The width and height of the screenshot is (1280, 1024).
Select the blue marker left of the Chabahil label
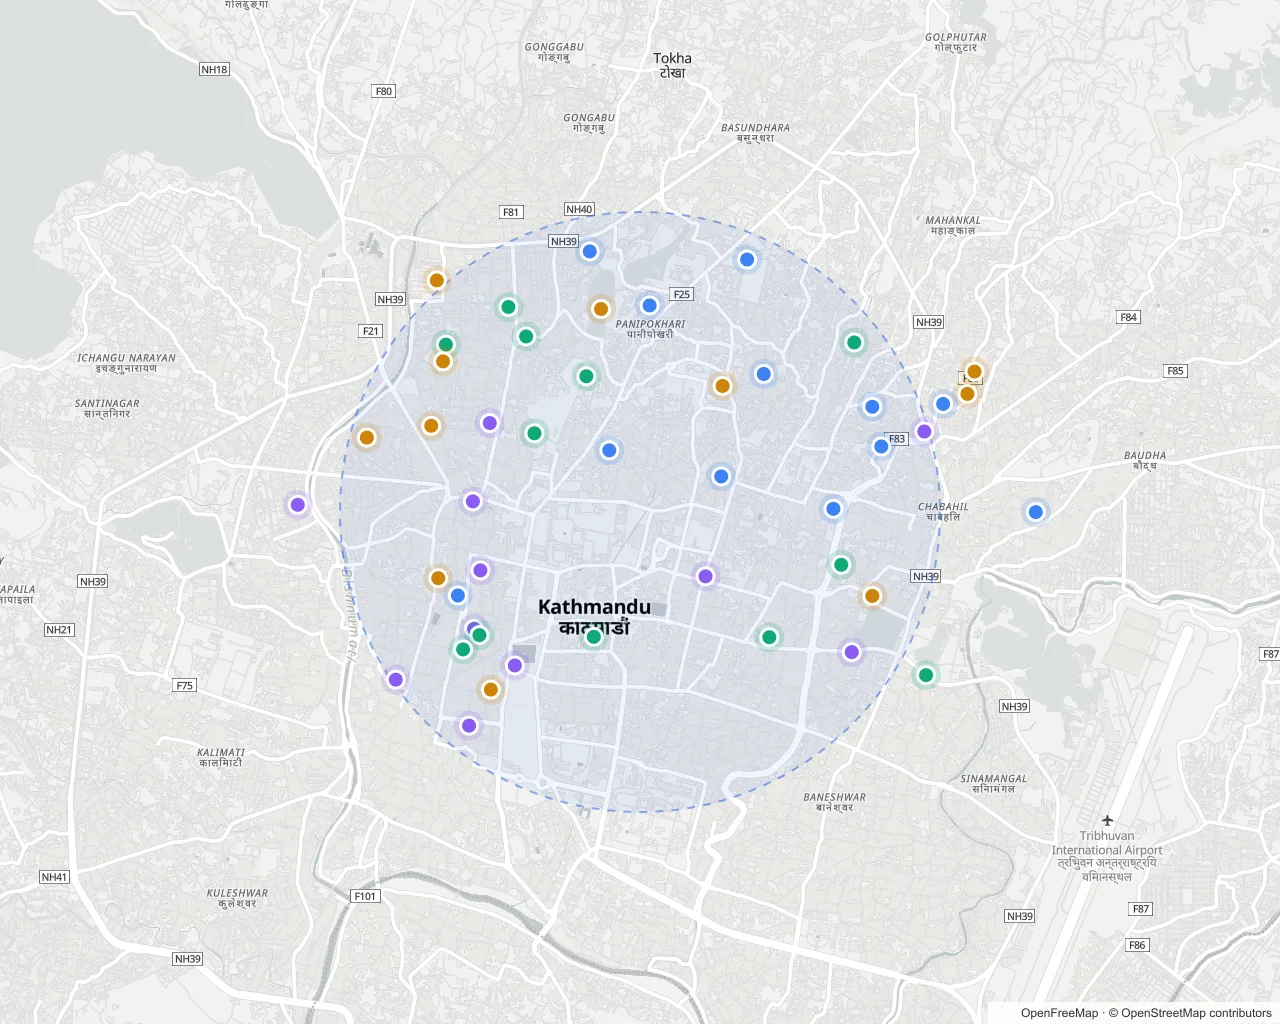[833, 509]
